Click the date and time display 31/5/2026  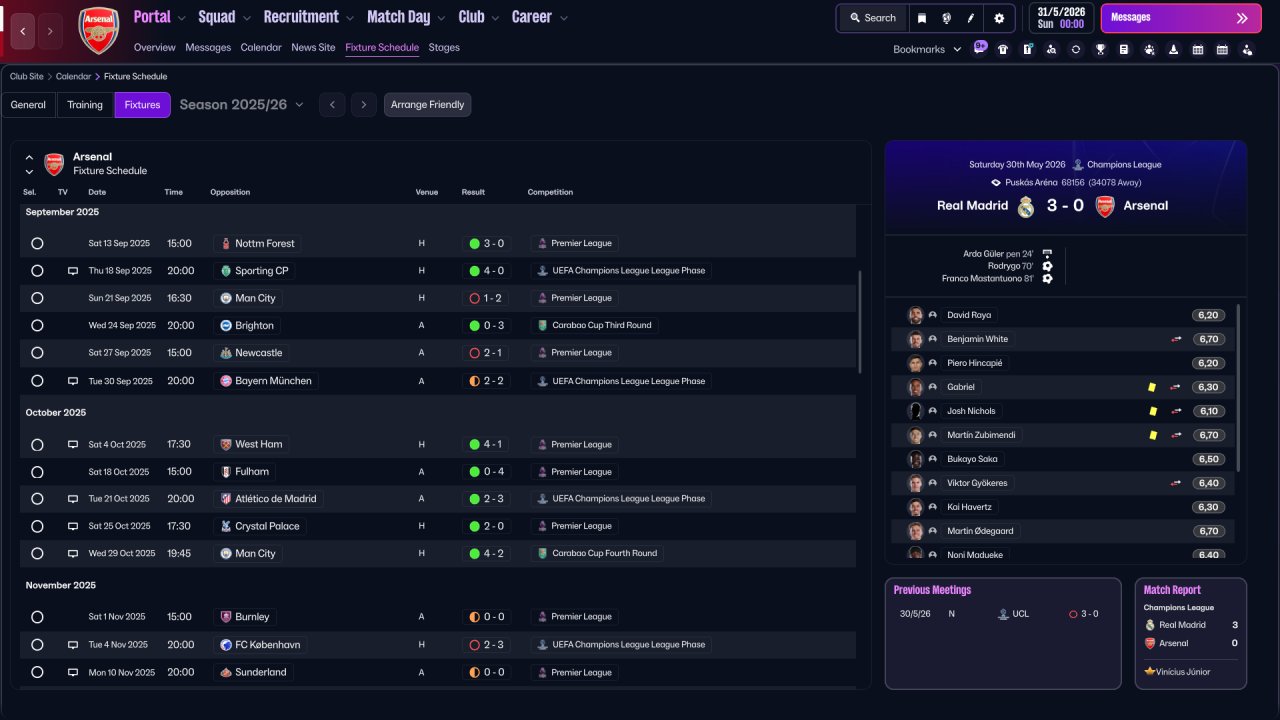click(x=1060, y=18)
